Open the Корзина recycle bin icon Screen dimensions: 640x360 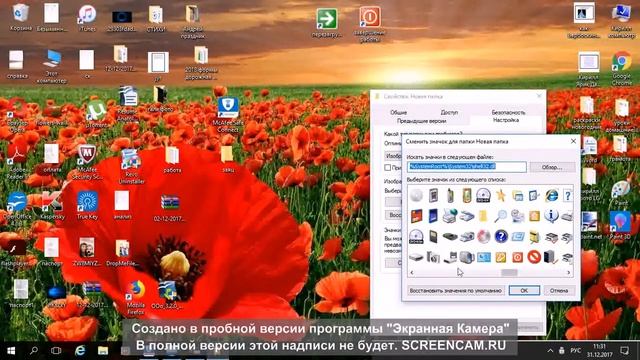[20, 18]
